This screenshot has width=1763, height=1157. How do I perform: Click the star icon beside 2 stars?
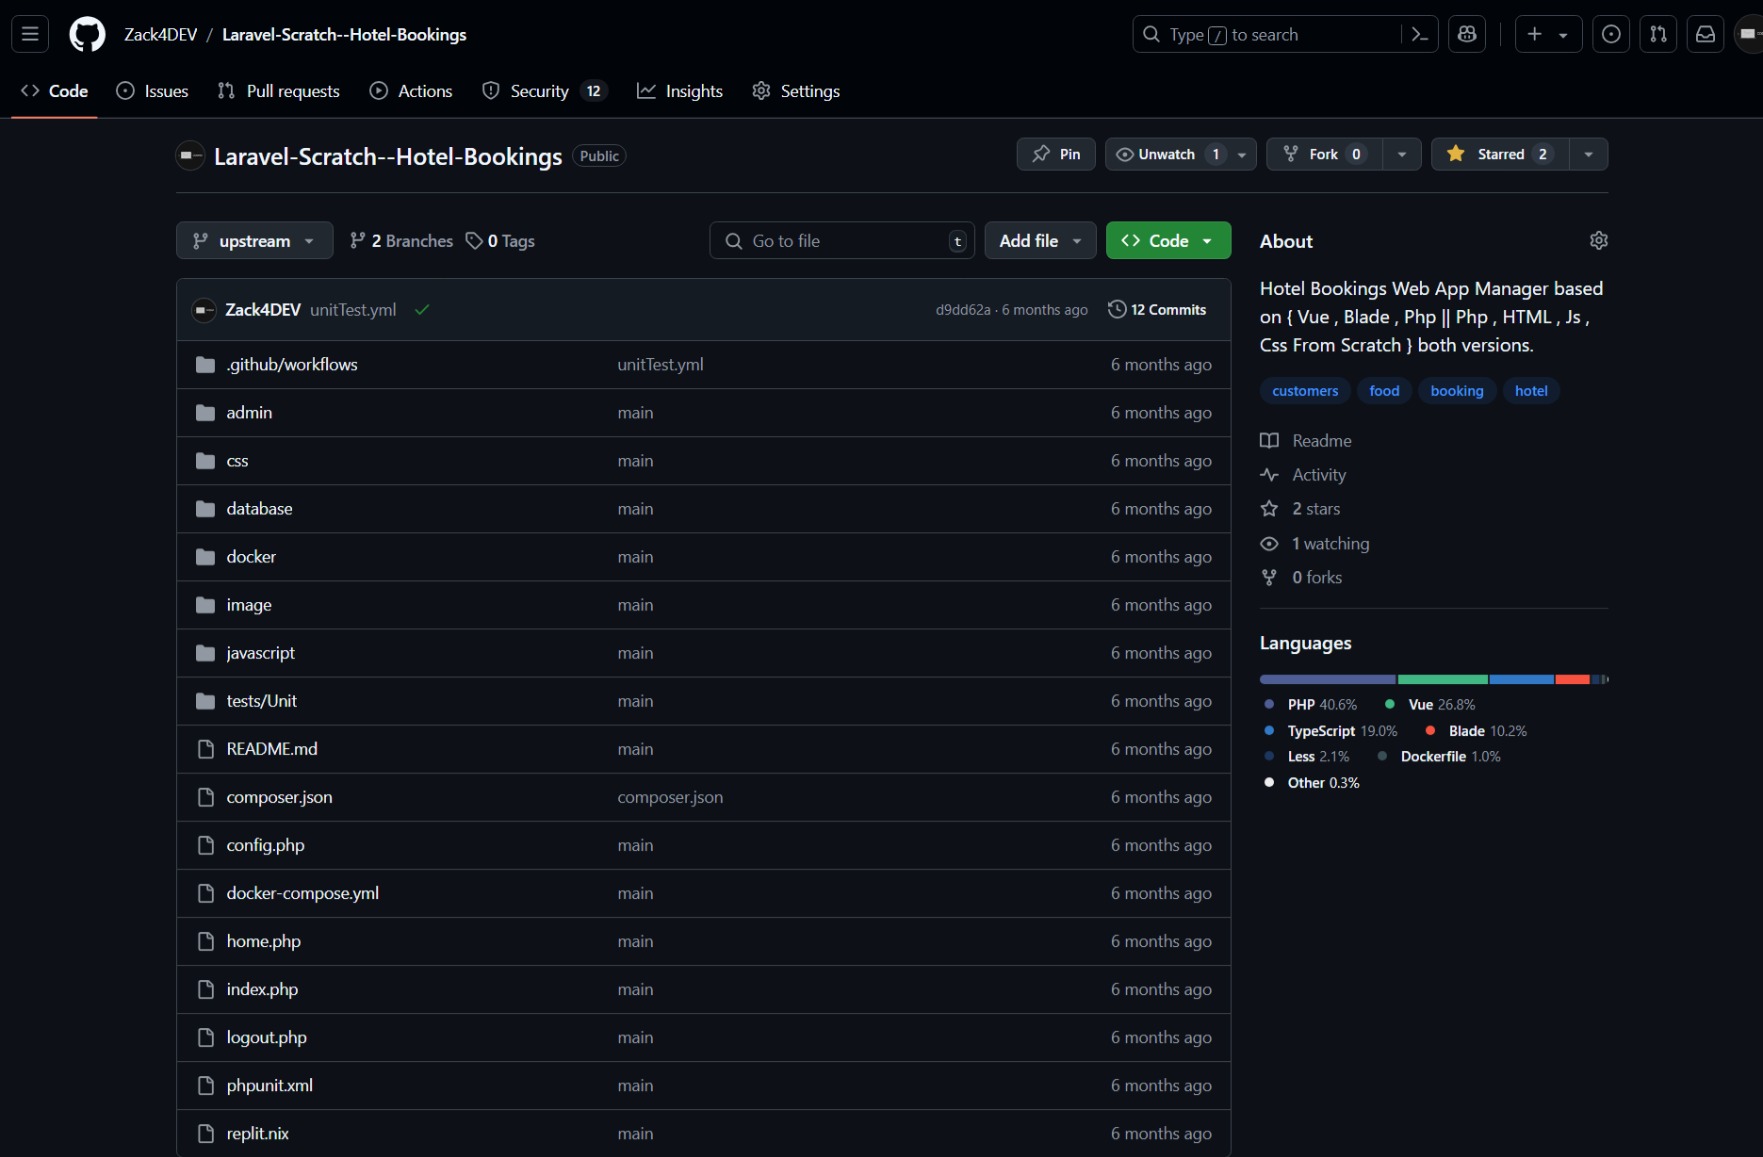[1269, 509]
